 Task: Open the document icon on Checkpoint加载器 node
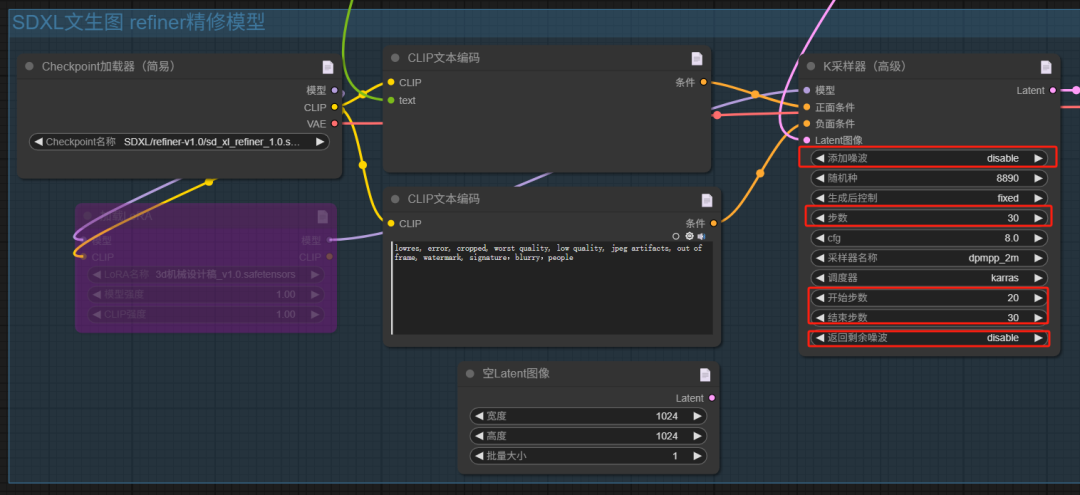click(328, 67)
